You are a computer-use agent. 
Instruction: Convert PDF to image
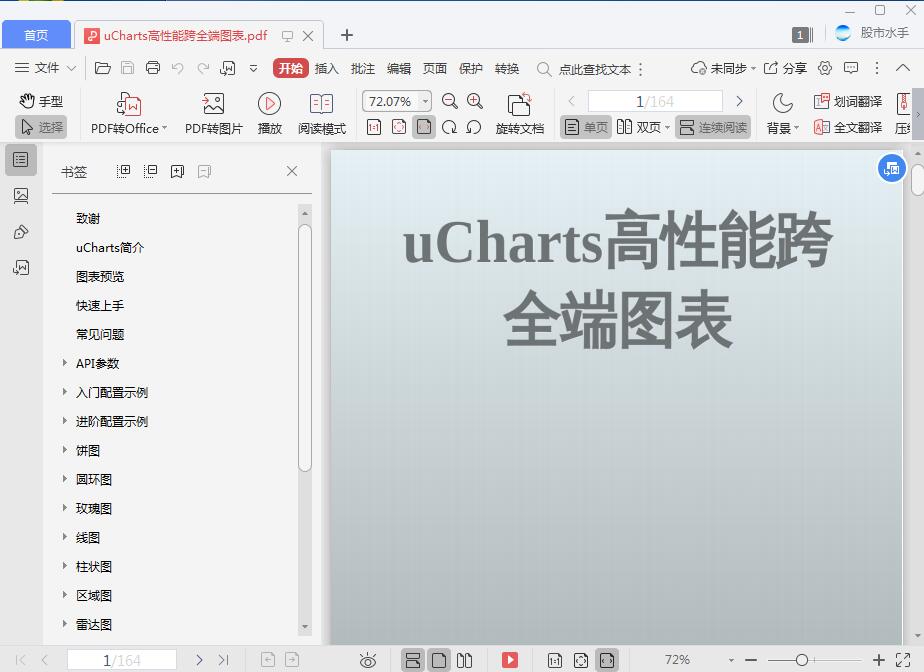tap(213, 114)
